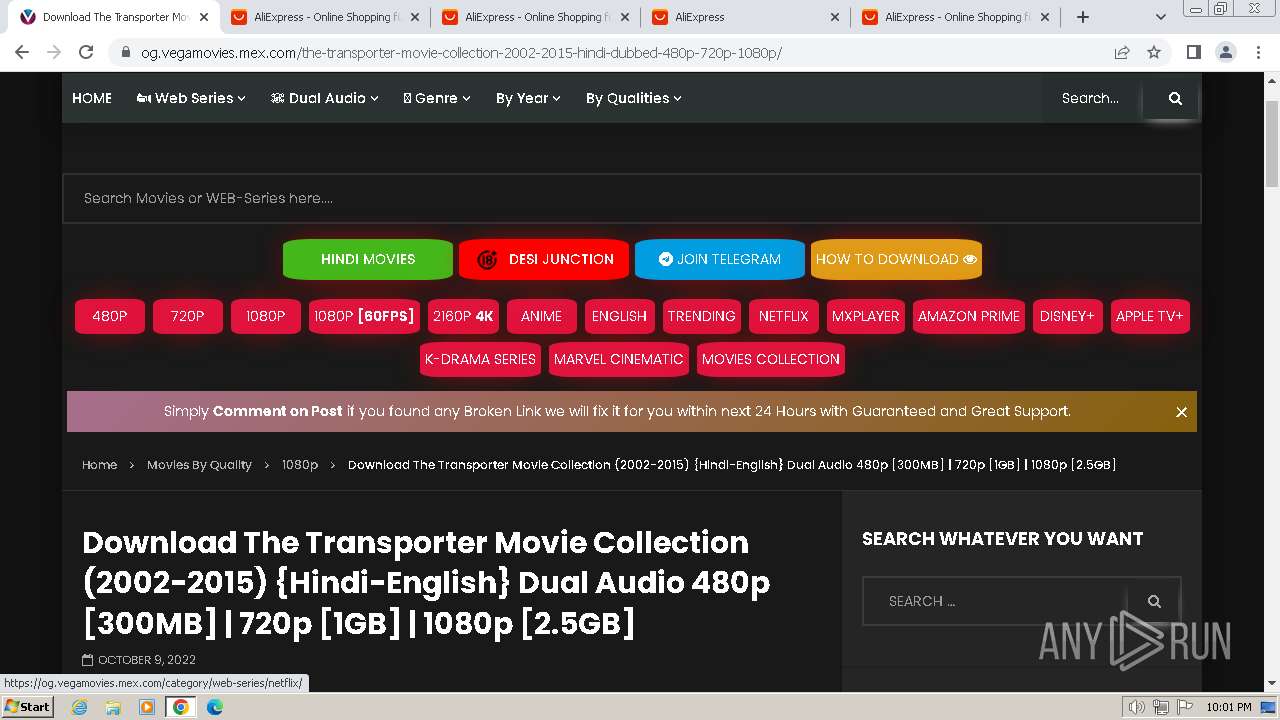Switch to the last AliExpress tab

coord(956,17)
